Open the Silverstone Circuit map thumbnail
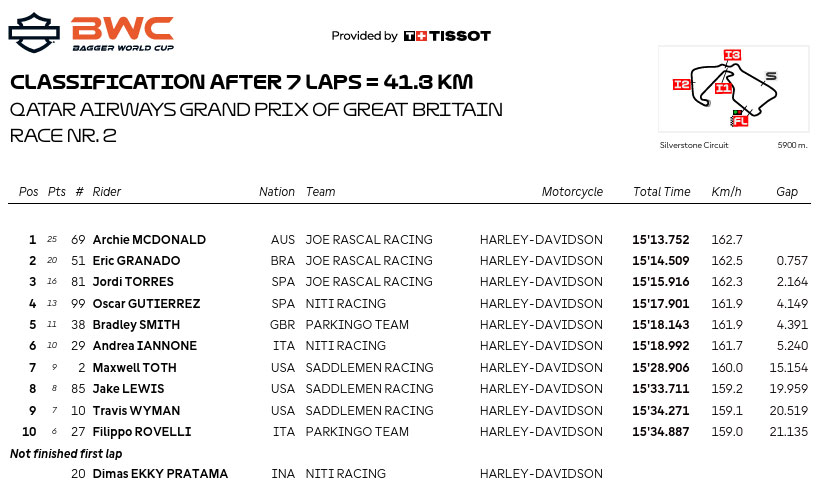817x488 pixels. pyautogui.click(x=734, y=89)
